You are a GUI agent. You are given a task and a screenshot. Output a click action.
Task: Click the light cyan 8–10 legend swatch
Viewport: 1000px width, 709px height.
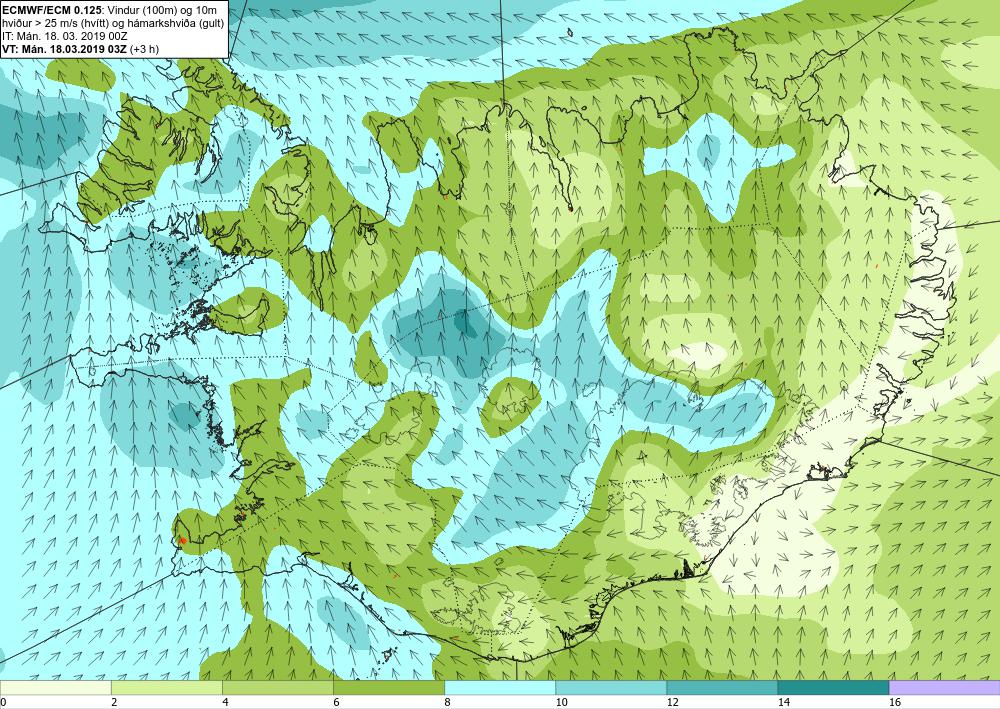coord(500,688)
